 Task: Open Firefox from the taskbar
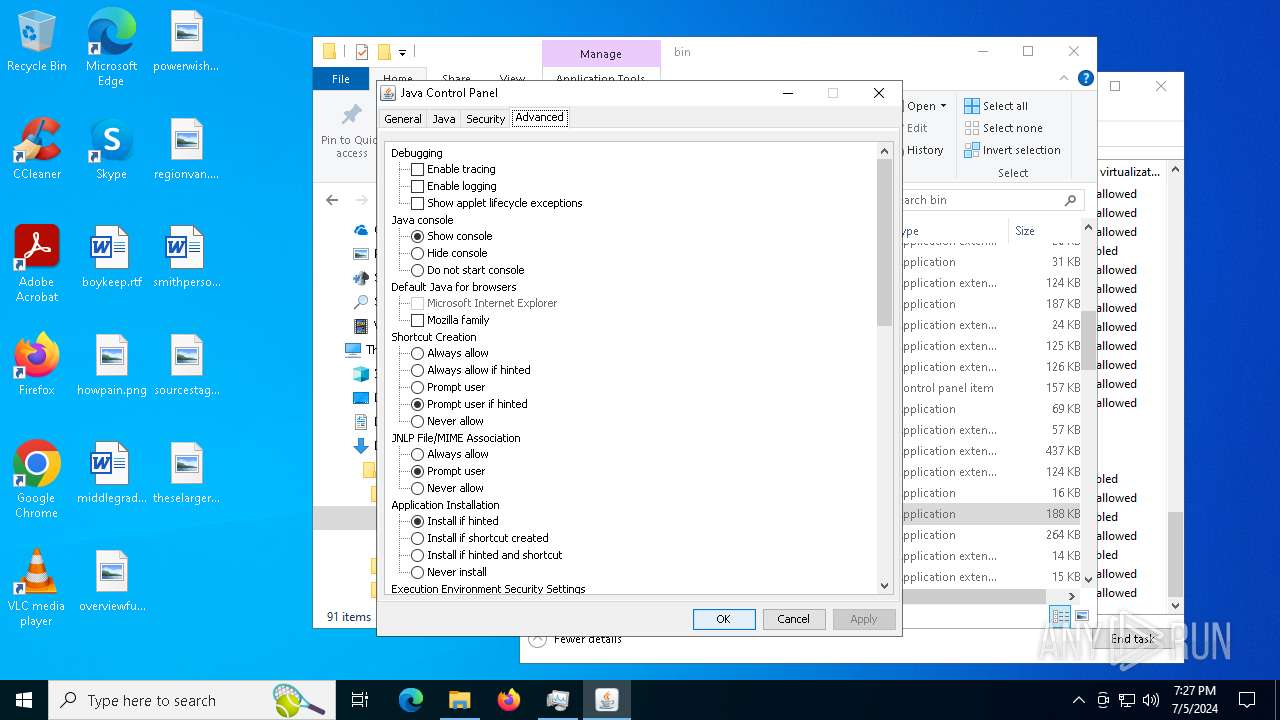tap(509, 700)
